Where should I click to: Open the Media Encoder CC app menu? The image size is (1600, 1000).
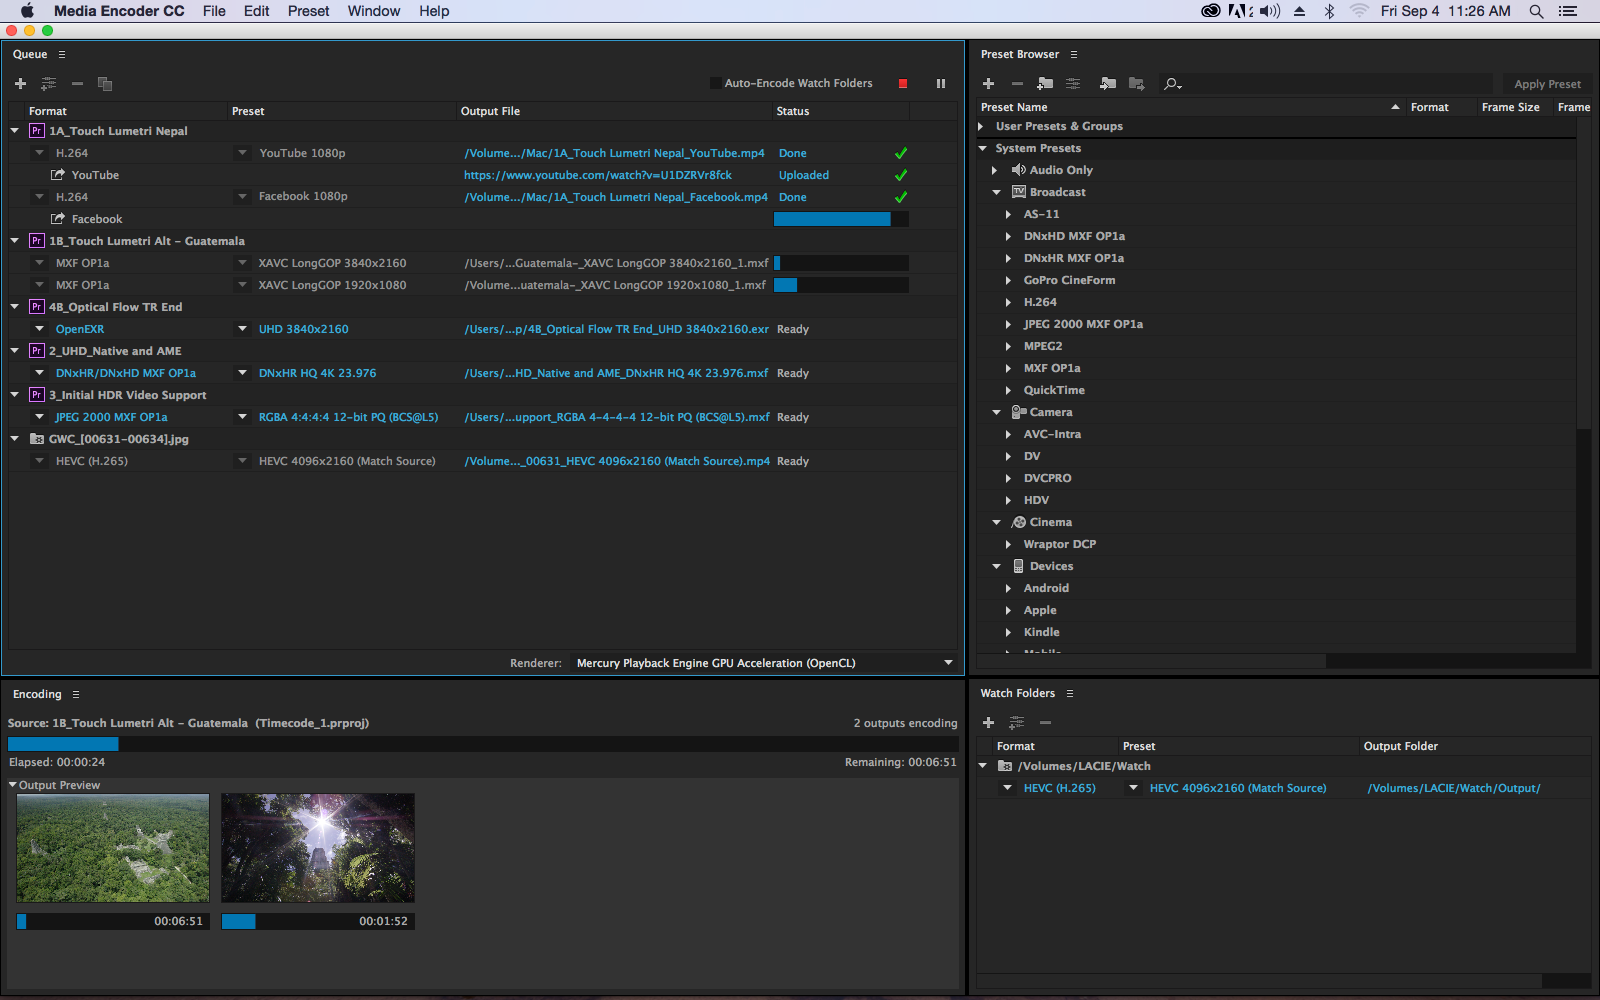click(119, 11)
